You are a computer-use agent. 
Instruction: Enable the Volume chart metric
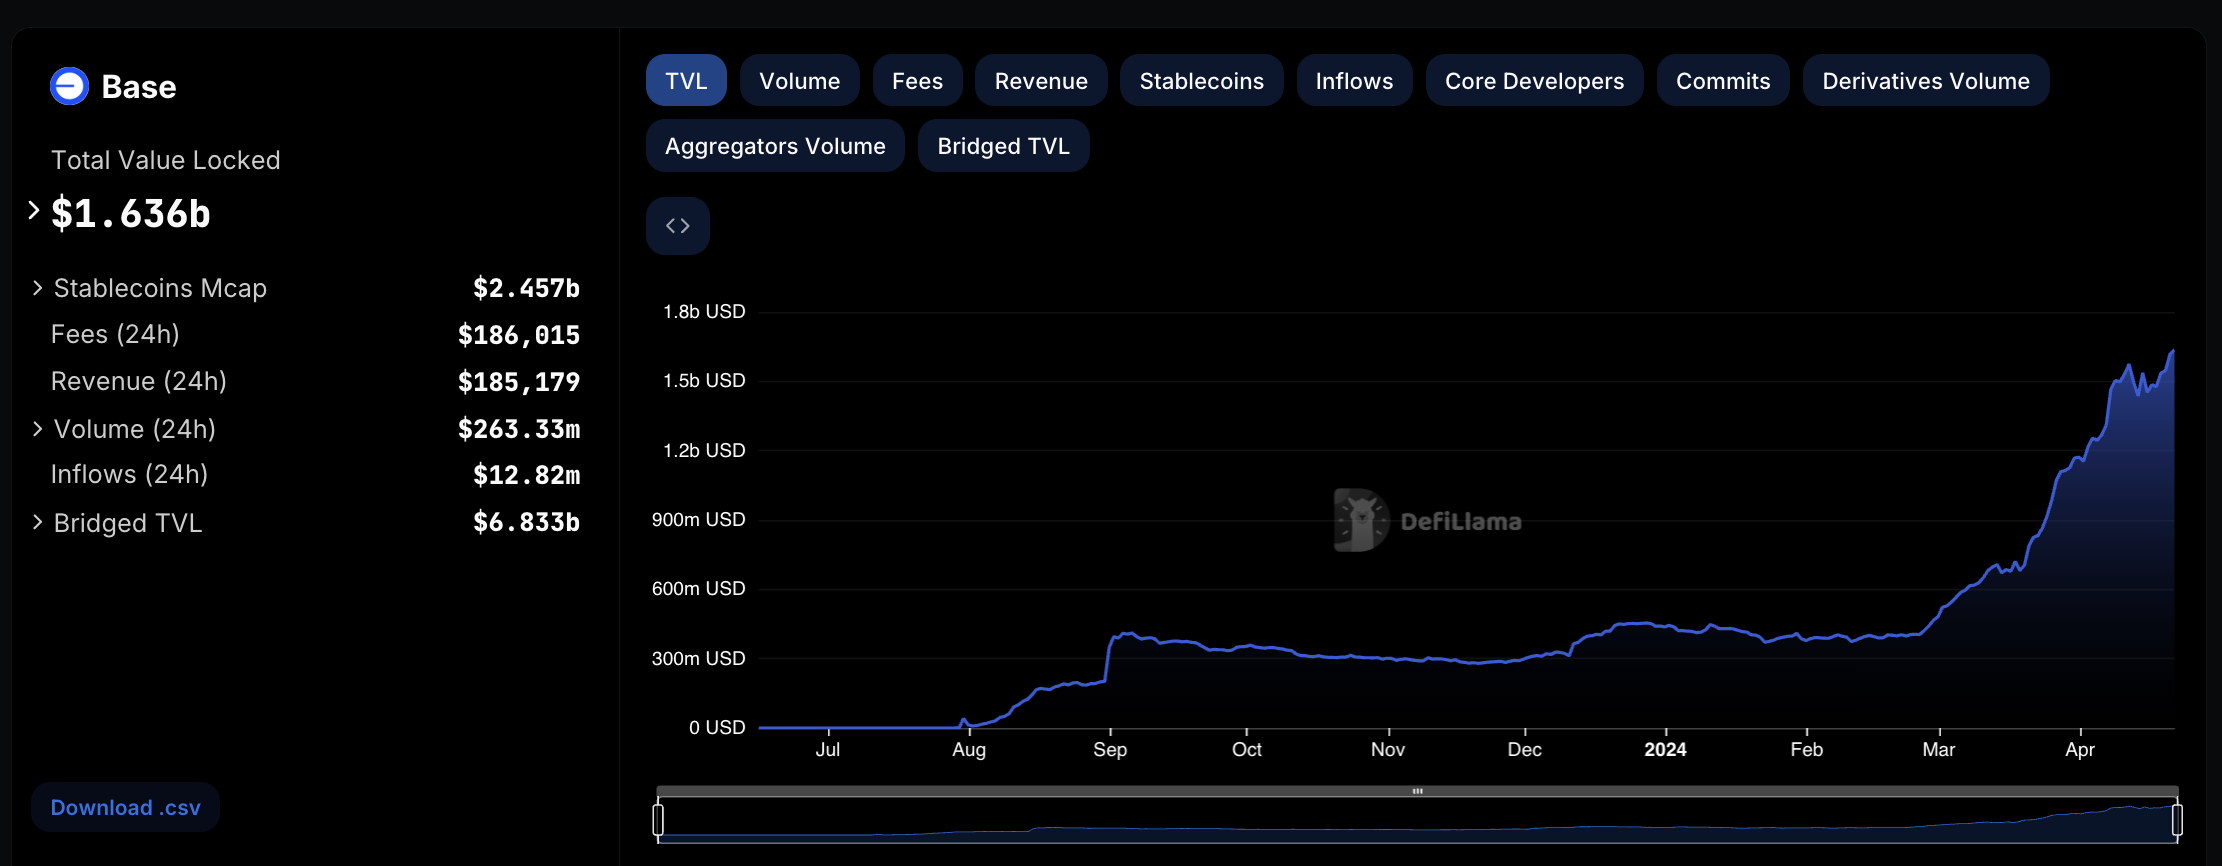799,81
